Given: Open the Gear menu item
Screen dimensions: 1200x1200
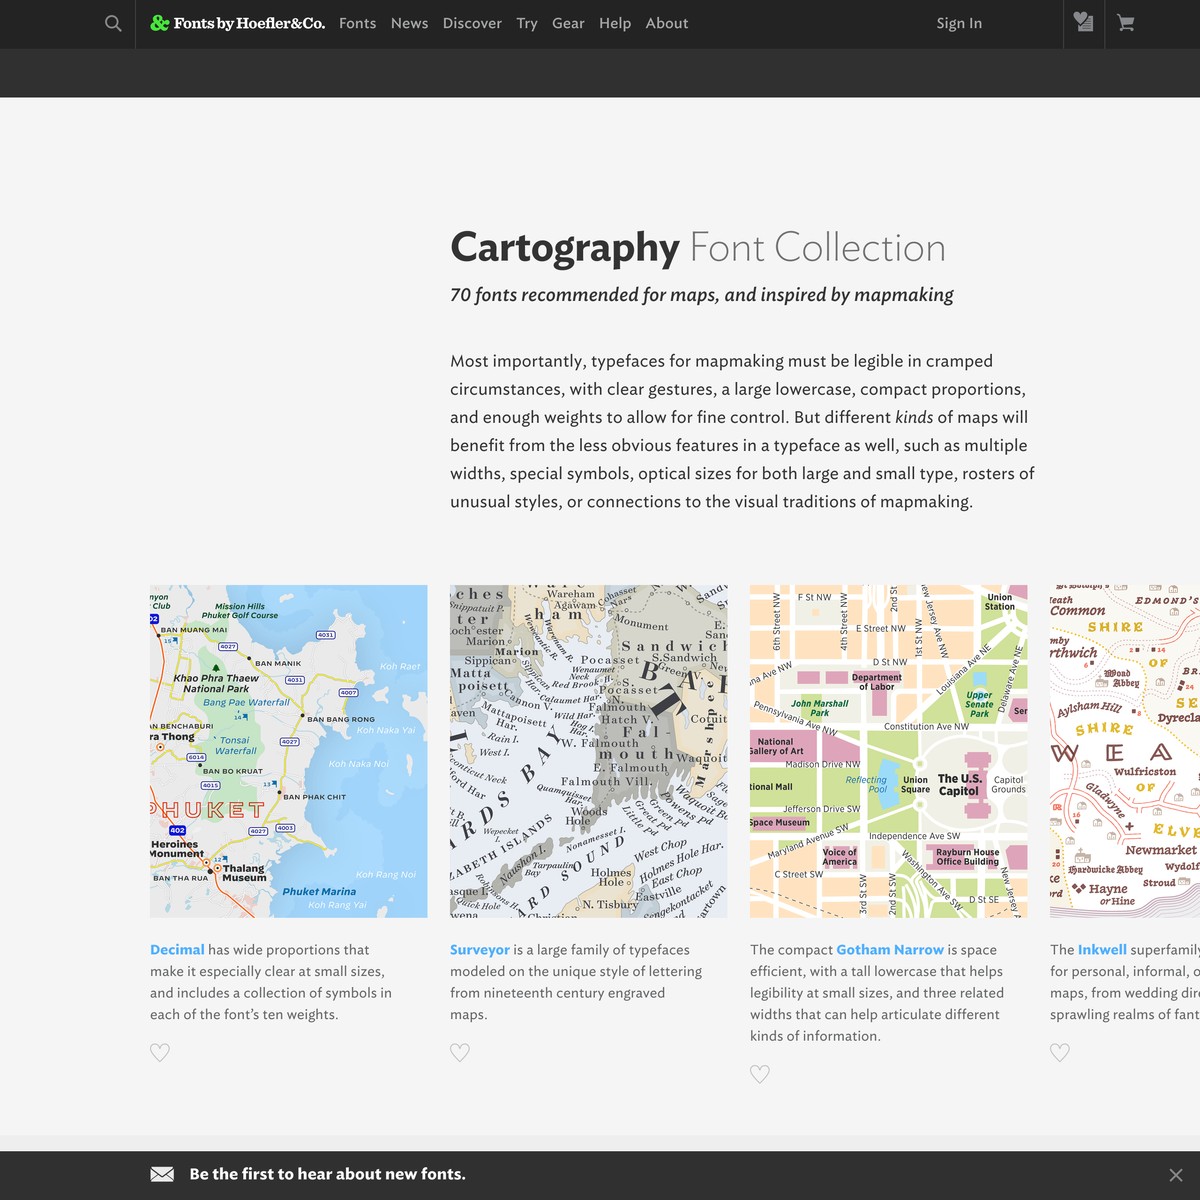Looking at the screenshot, I should tap(568, 23).
